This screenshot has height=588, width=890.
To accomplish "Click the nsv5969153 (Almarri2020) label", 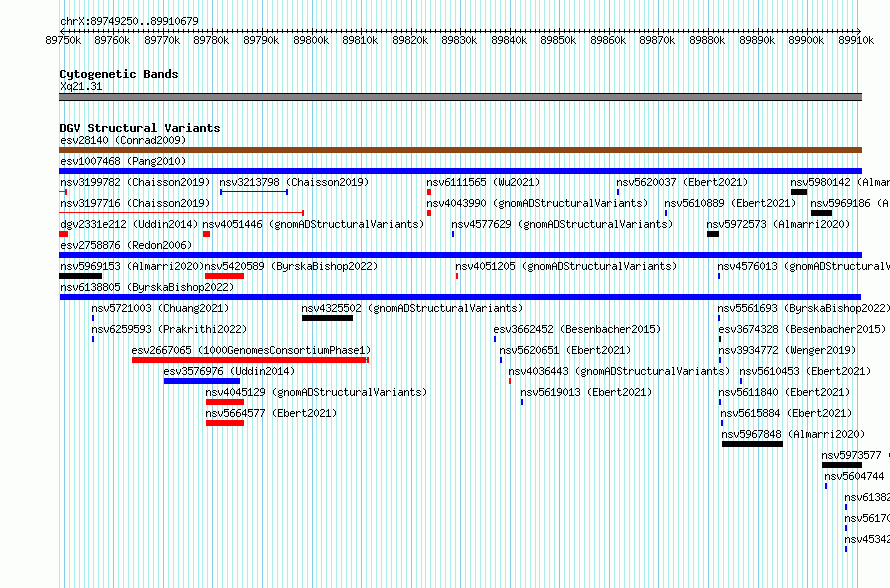I will tap(132, 266).
